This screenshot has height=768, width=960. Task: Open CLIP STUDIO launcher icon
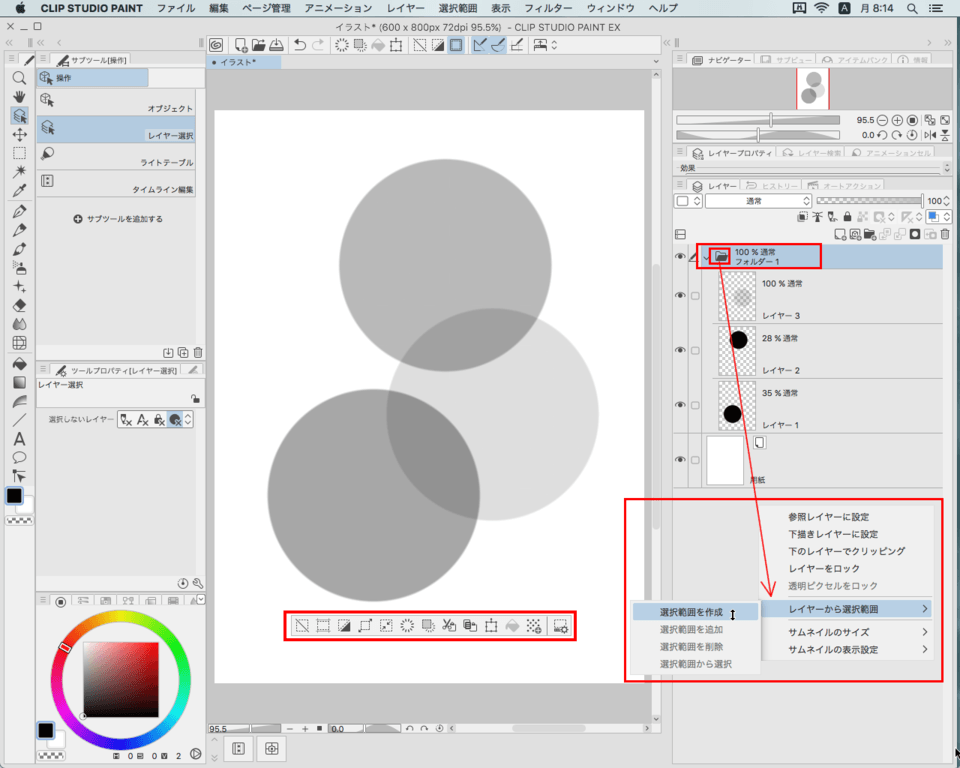216,45
